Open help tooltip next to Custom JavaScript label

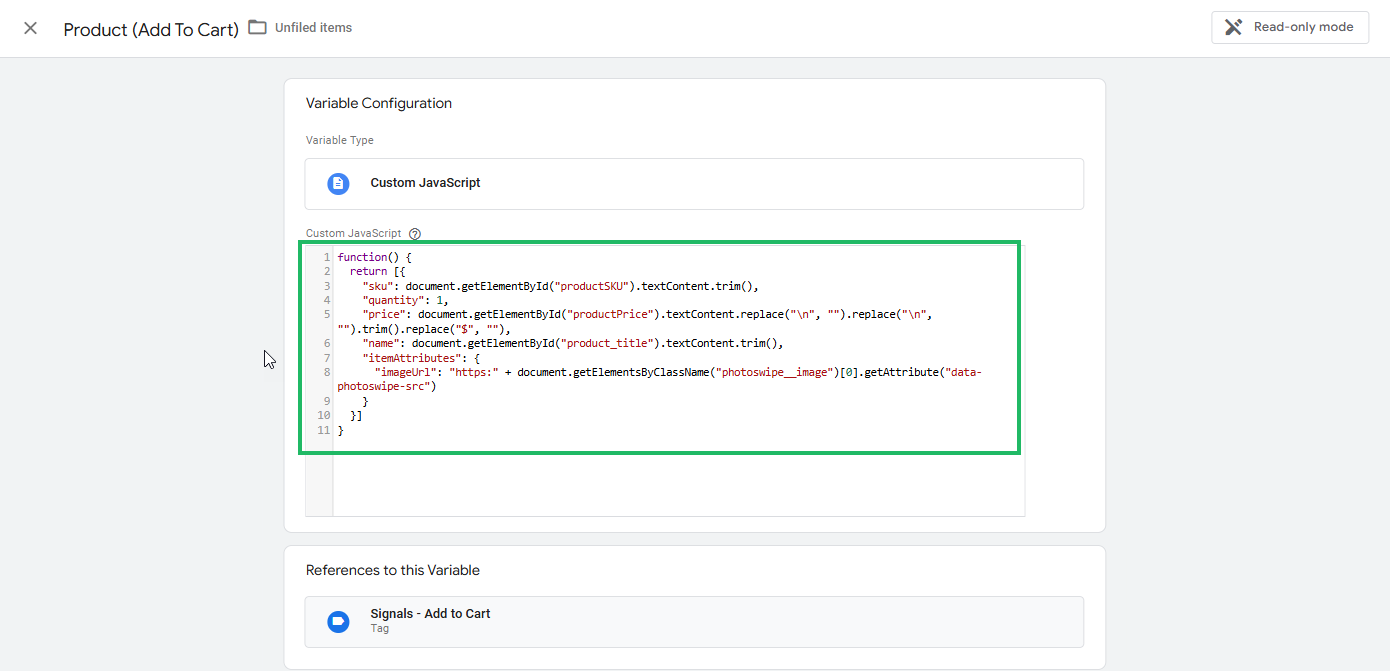[415, 234]
